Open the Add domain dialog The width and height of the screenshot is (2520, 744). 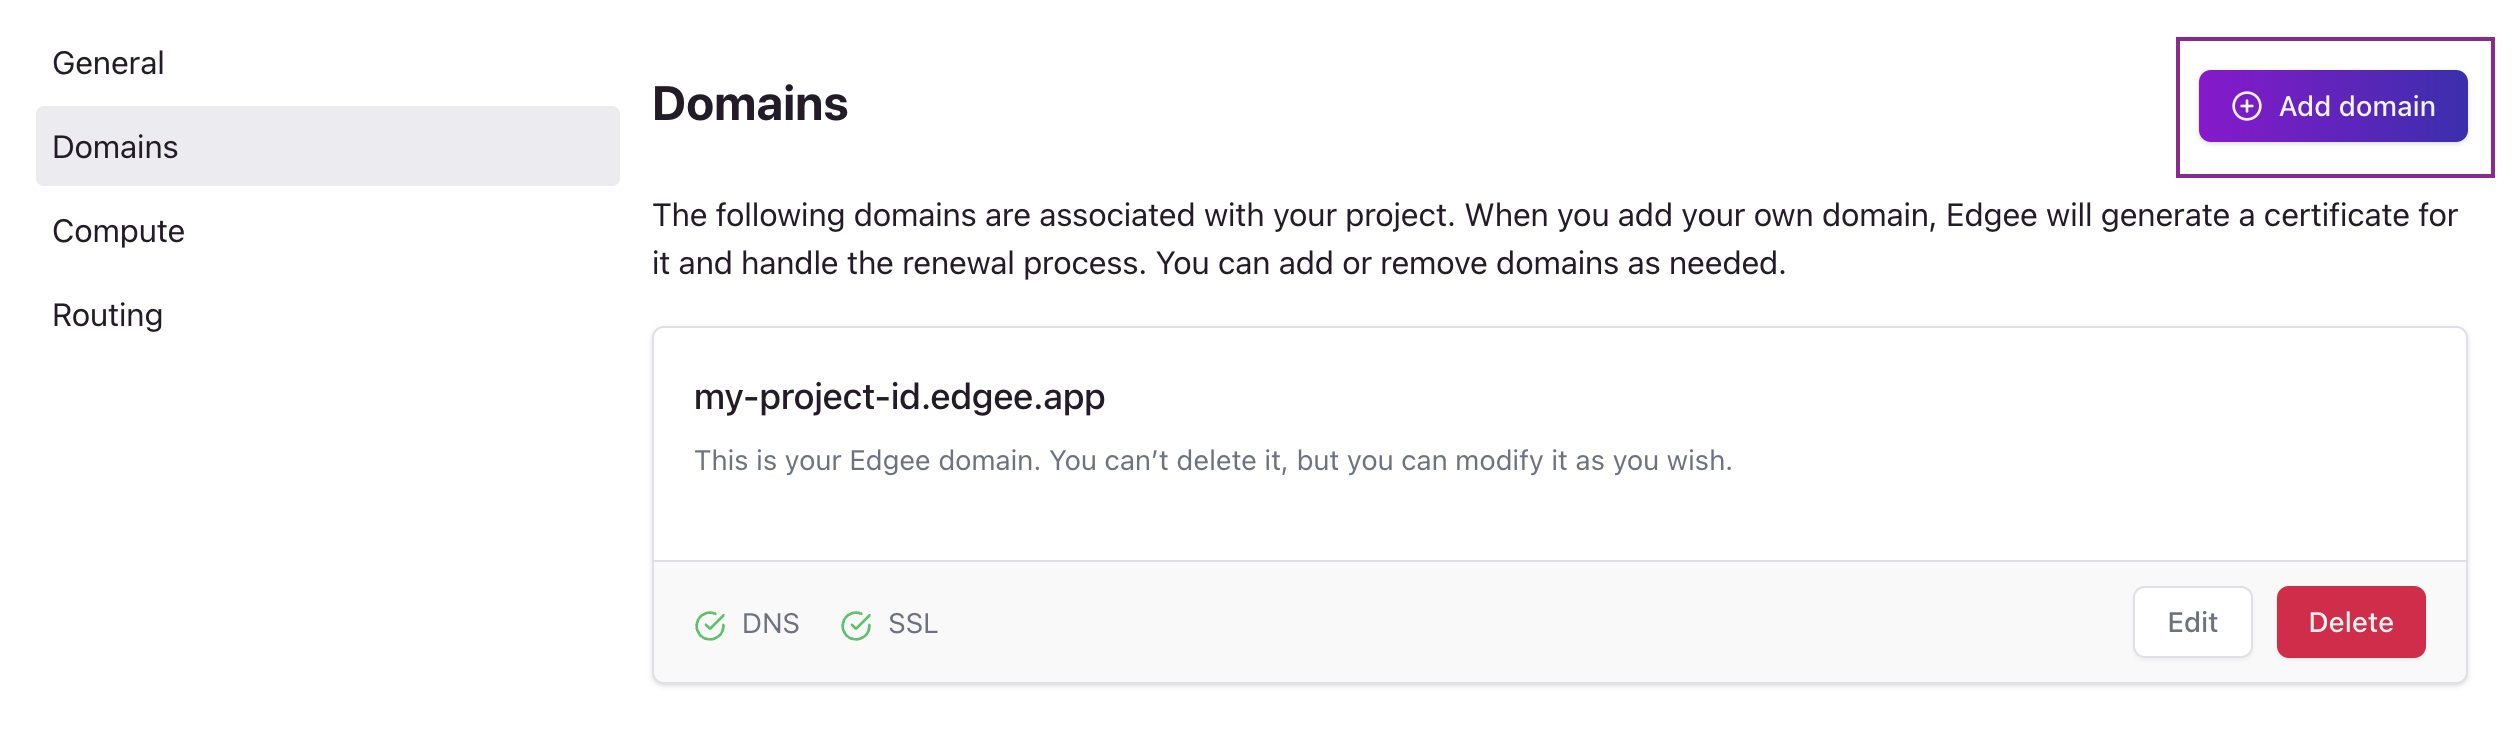click(2334, 105)
